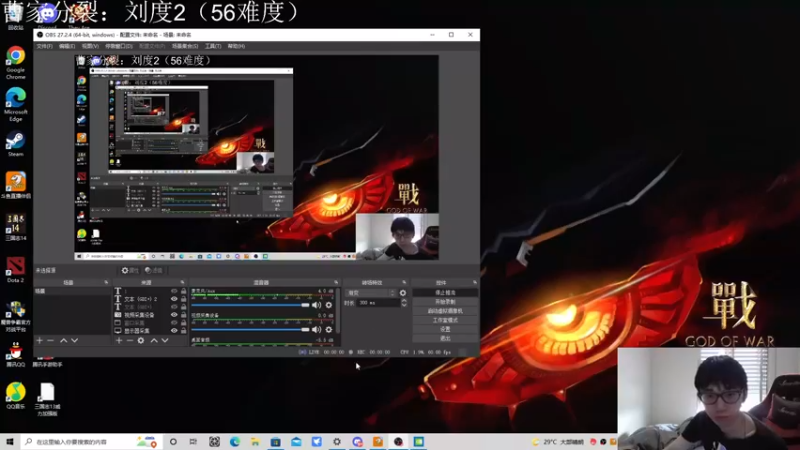Open the 渐变 transition type dropdown
This screenshot has height=450, width=800.
[x=370, y=293]
